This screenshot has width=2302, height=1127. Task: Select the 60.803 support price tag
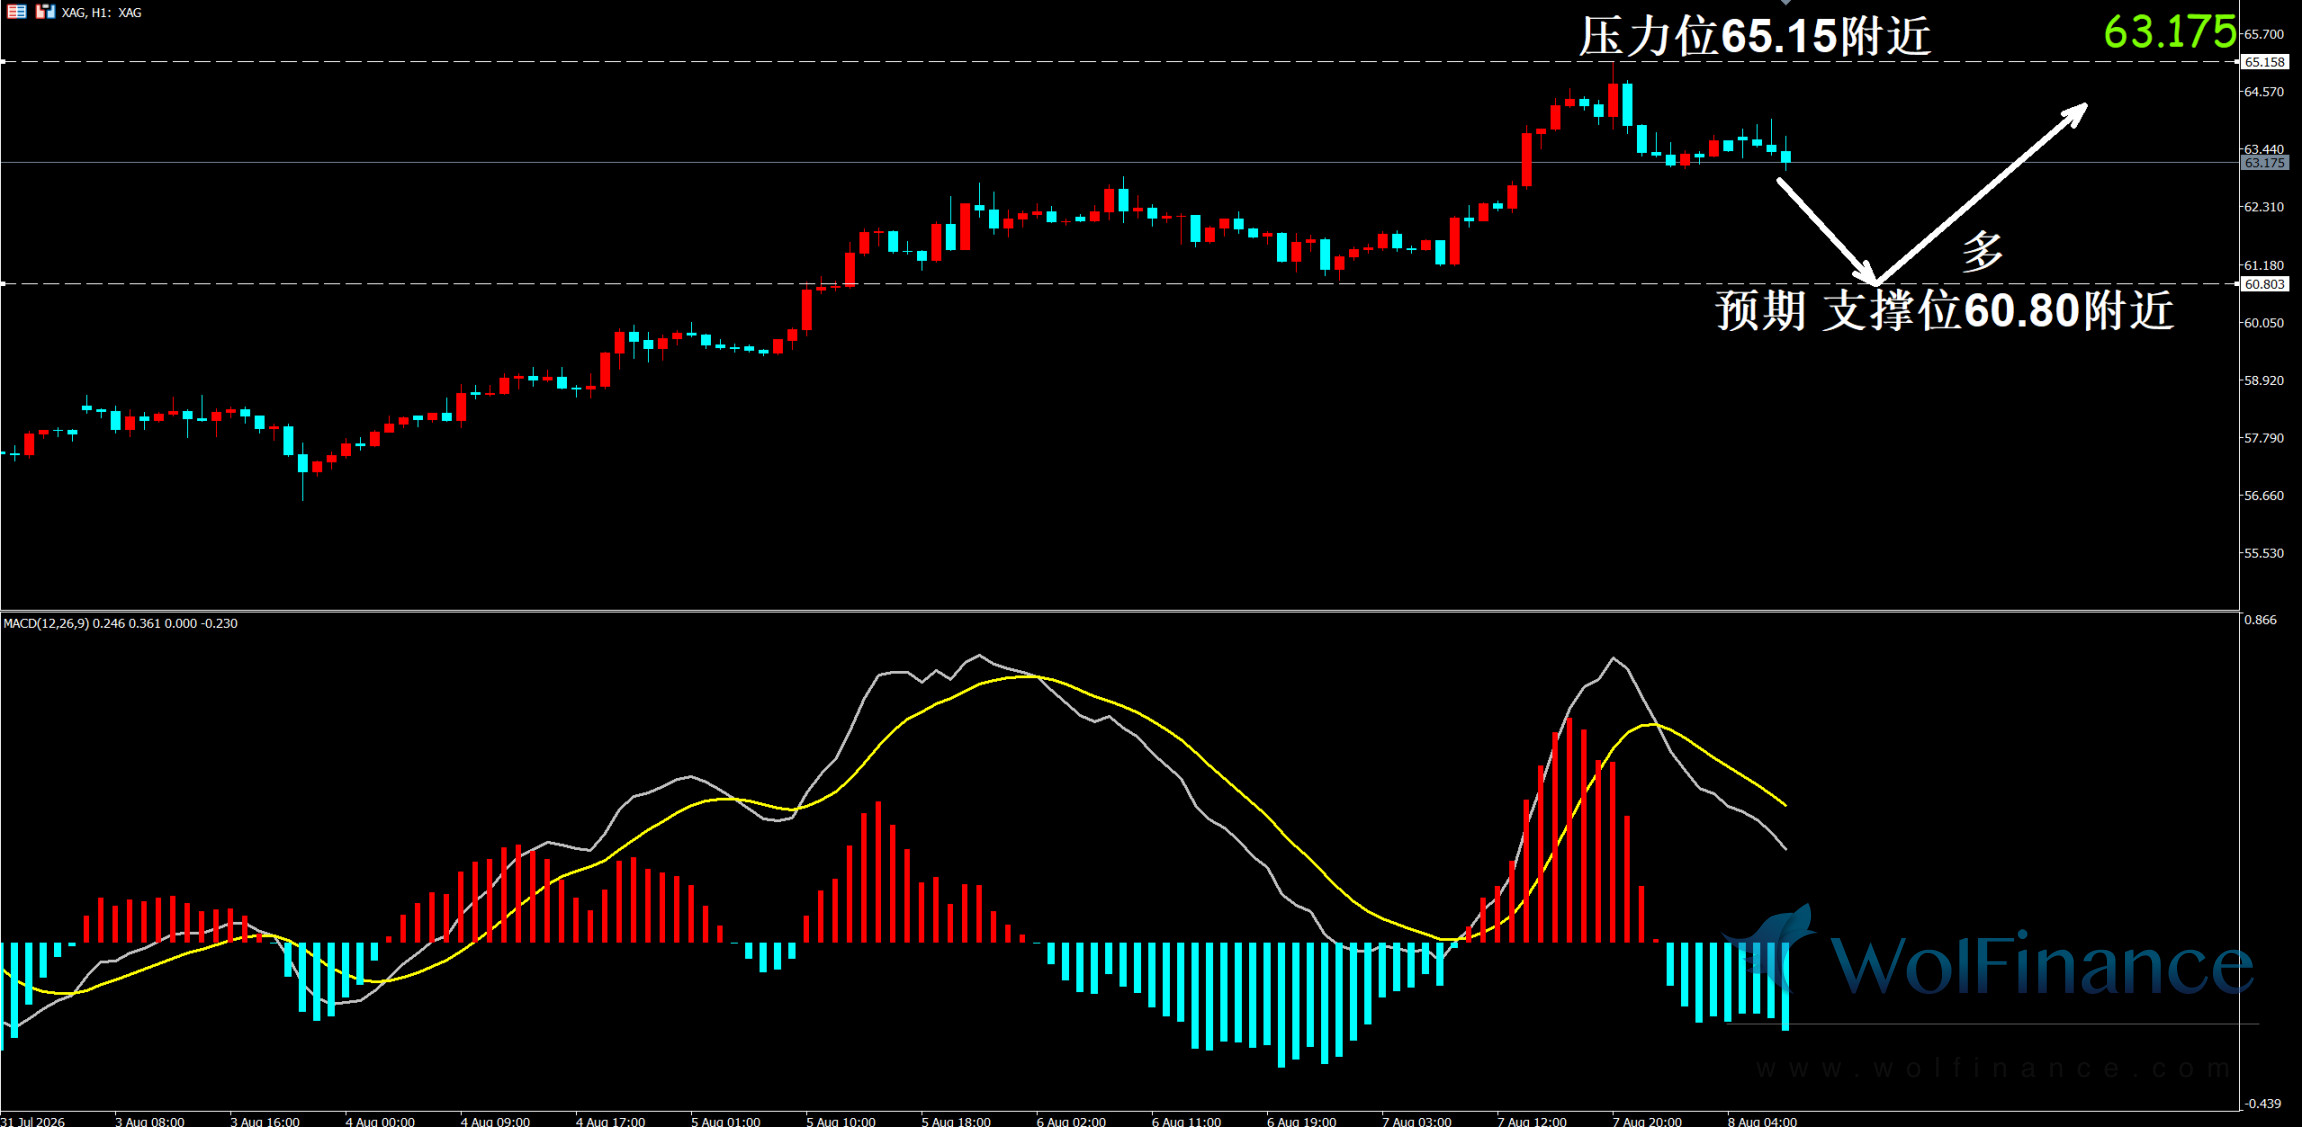coord(2264,284)
